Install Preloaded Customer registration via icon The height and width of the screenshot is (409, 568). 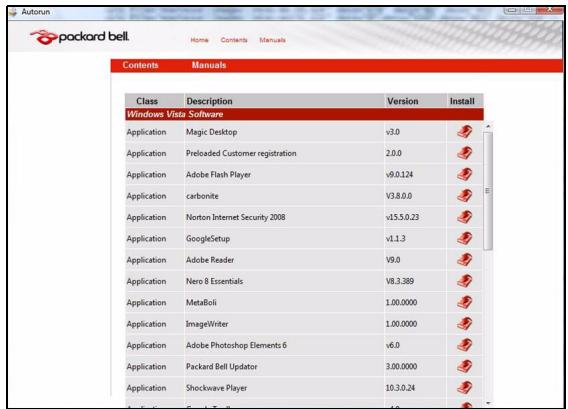464,153
